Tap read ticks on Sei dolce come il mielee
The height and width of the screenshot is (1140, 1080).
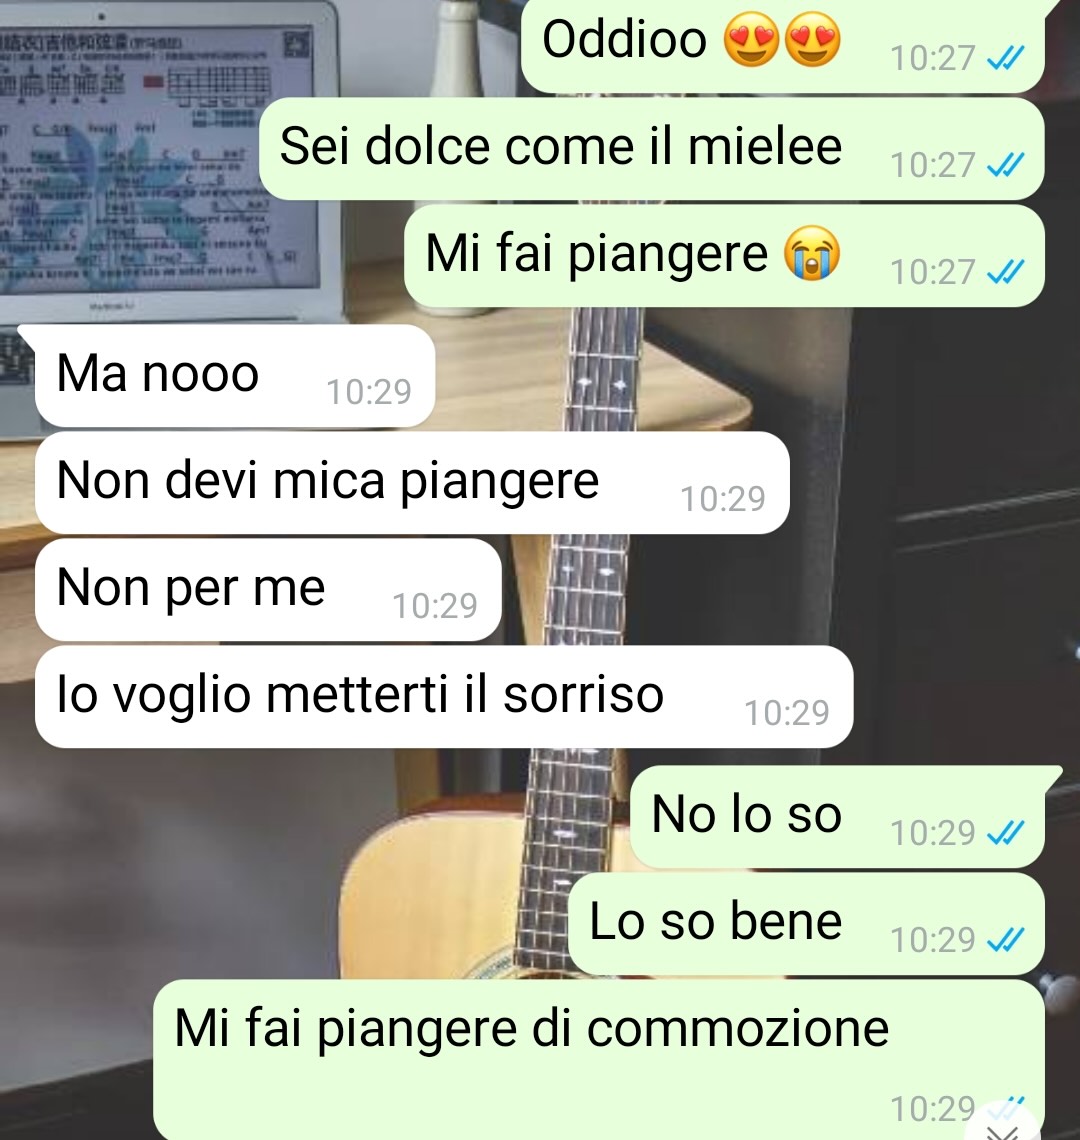pyautogui.click(x=1006, y=165)
